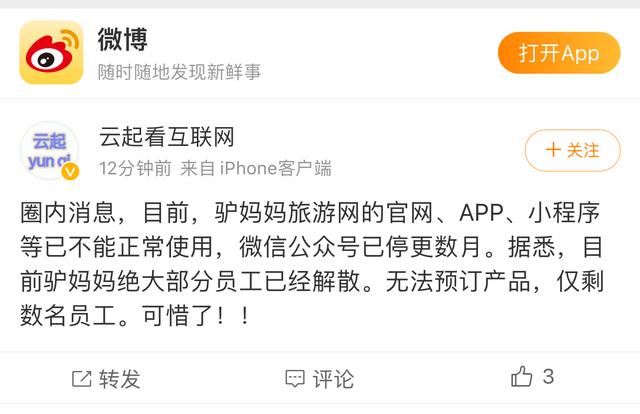The height and width of the screenshot is (414, 640).
Task: Click the 12分钟前 timestamp
Action: 135,168
